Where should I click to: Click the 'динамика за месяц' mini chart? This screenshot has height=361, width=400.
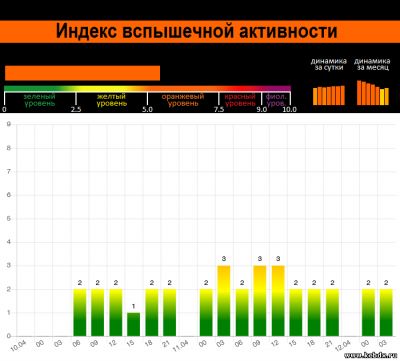(373, 93)
